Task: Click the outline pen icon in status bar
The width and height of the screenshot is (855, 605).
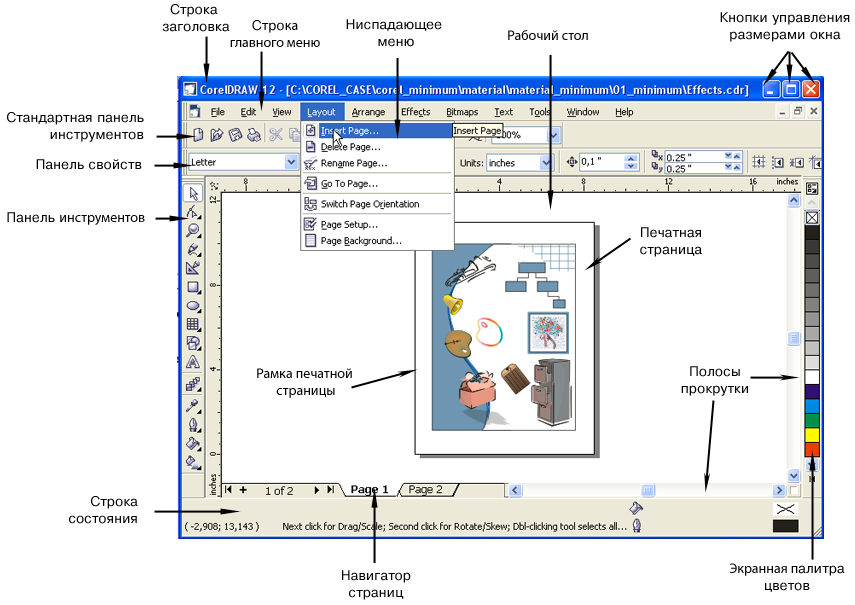Action: (x=636, y=526)
